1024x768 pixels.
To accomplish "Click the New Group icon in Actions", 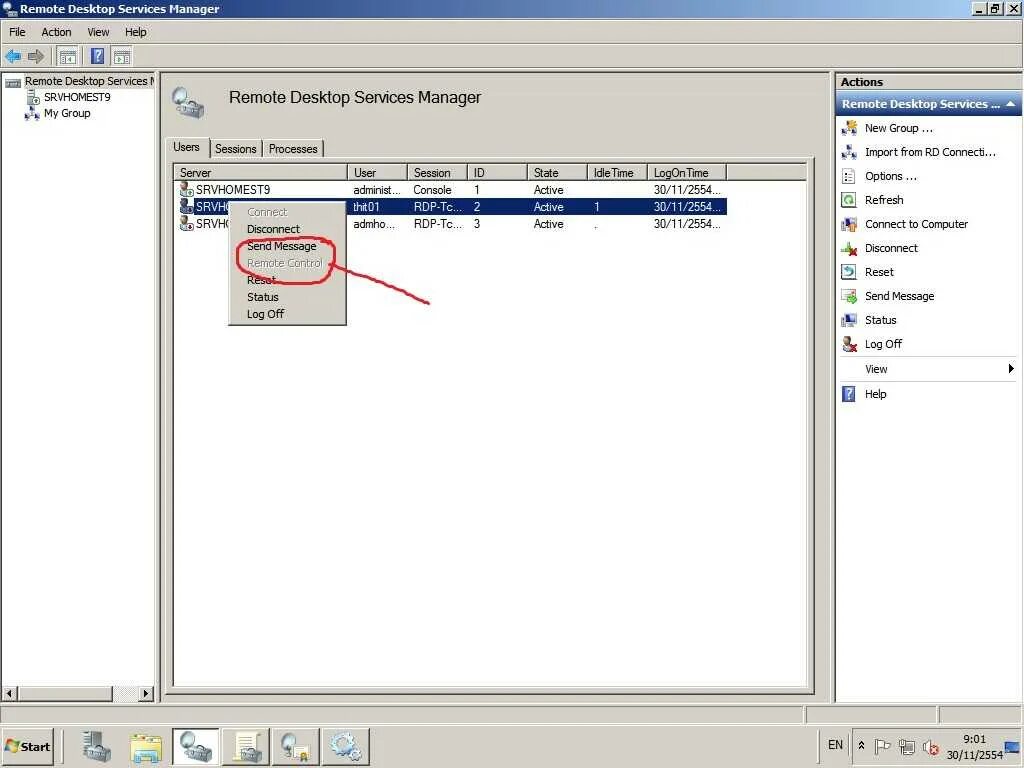I will (x=849, y=128).
